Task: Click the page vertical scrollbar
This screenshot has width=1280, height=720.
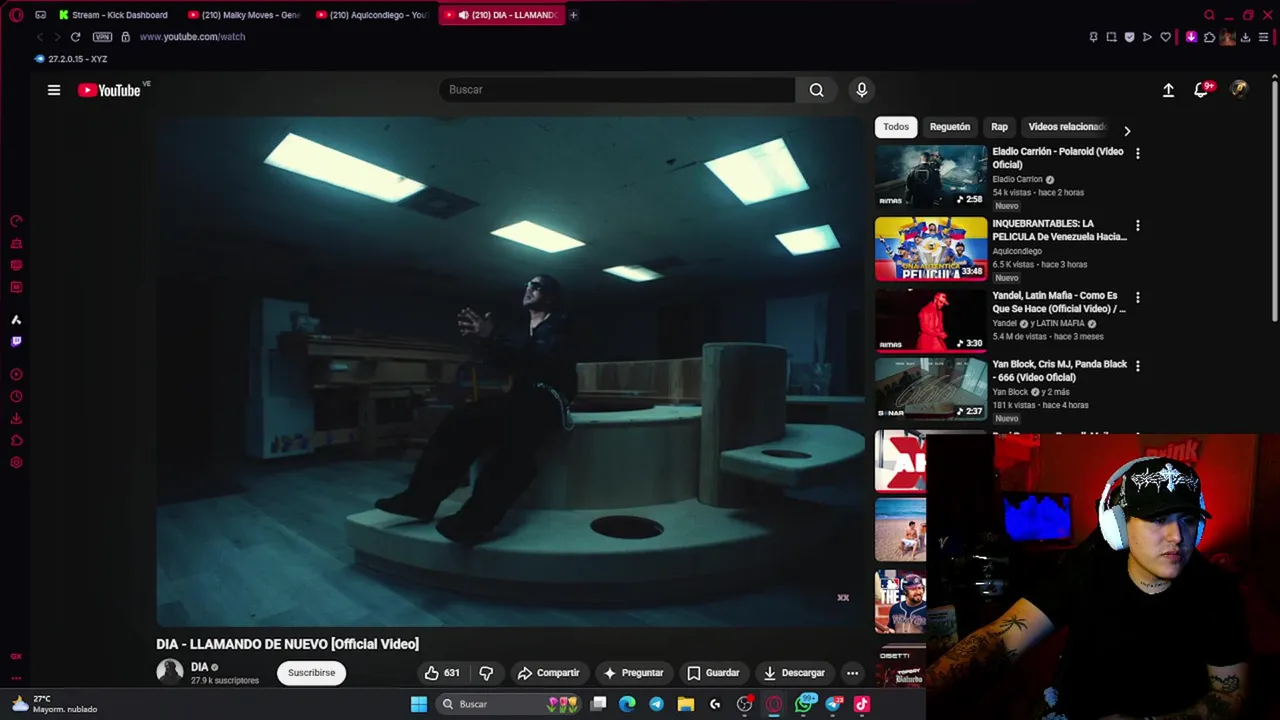Action: 1276,200
